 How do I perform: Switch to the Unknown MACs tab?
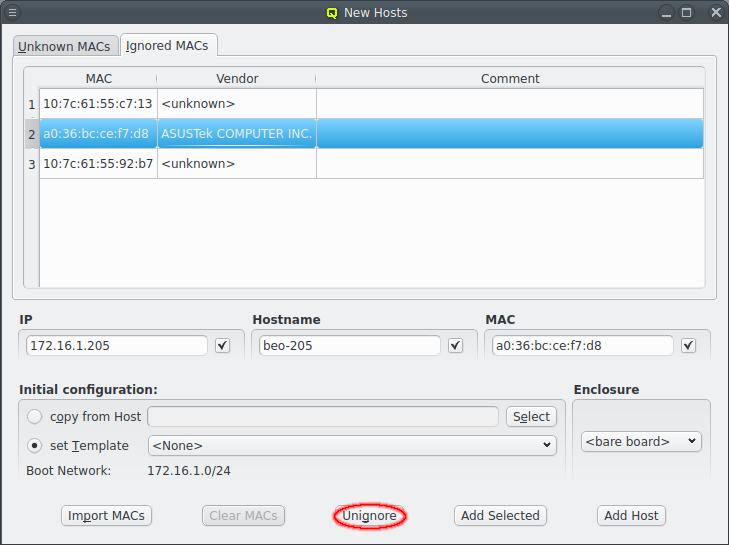[65, 46]
